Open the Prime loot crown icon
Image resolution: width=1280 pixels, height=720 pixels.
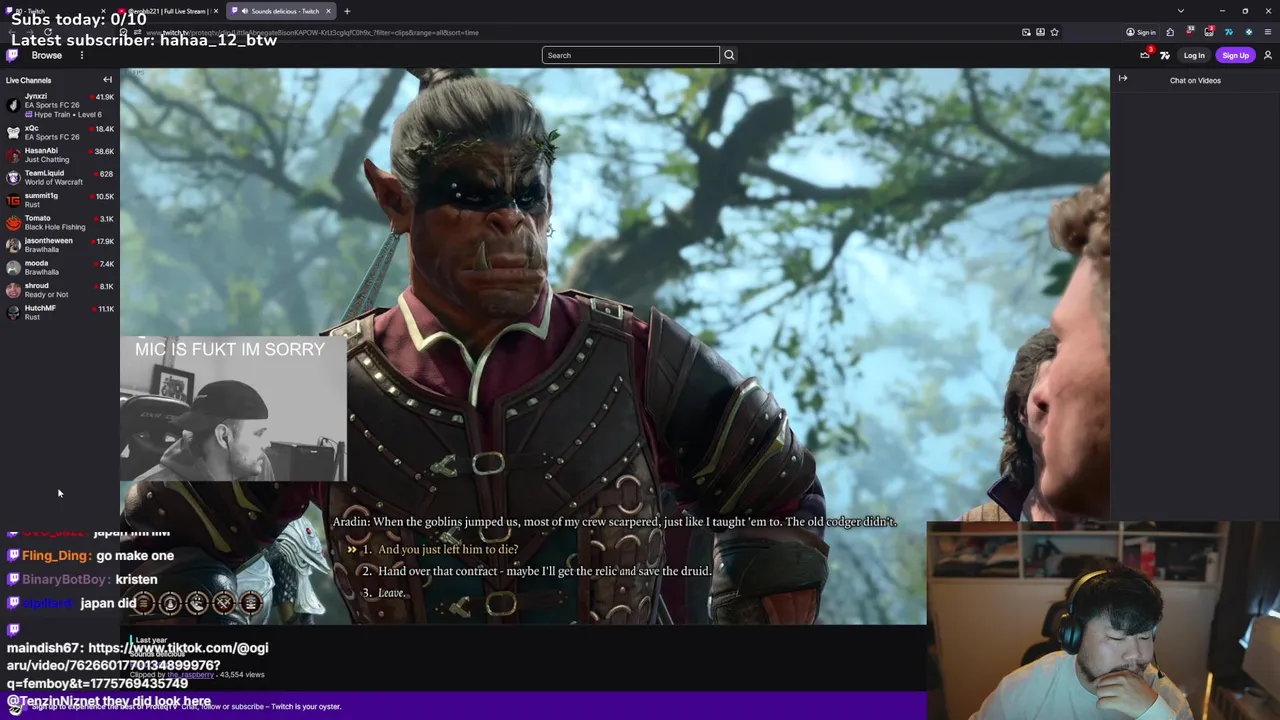(1145, 55)
